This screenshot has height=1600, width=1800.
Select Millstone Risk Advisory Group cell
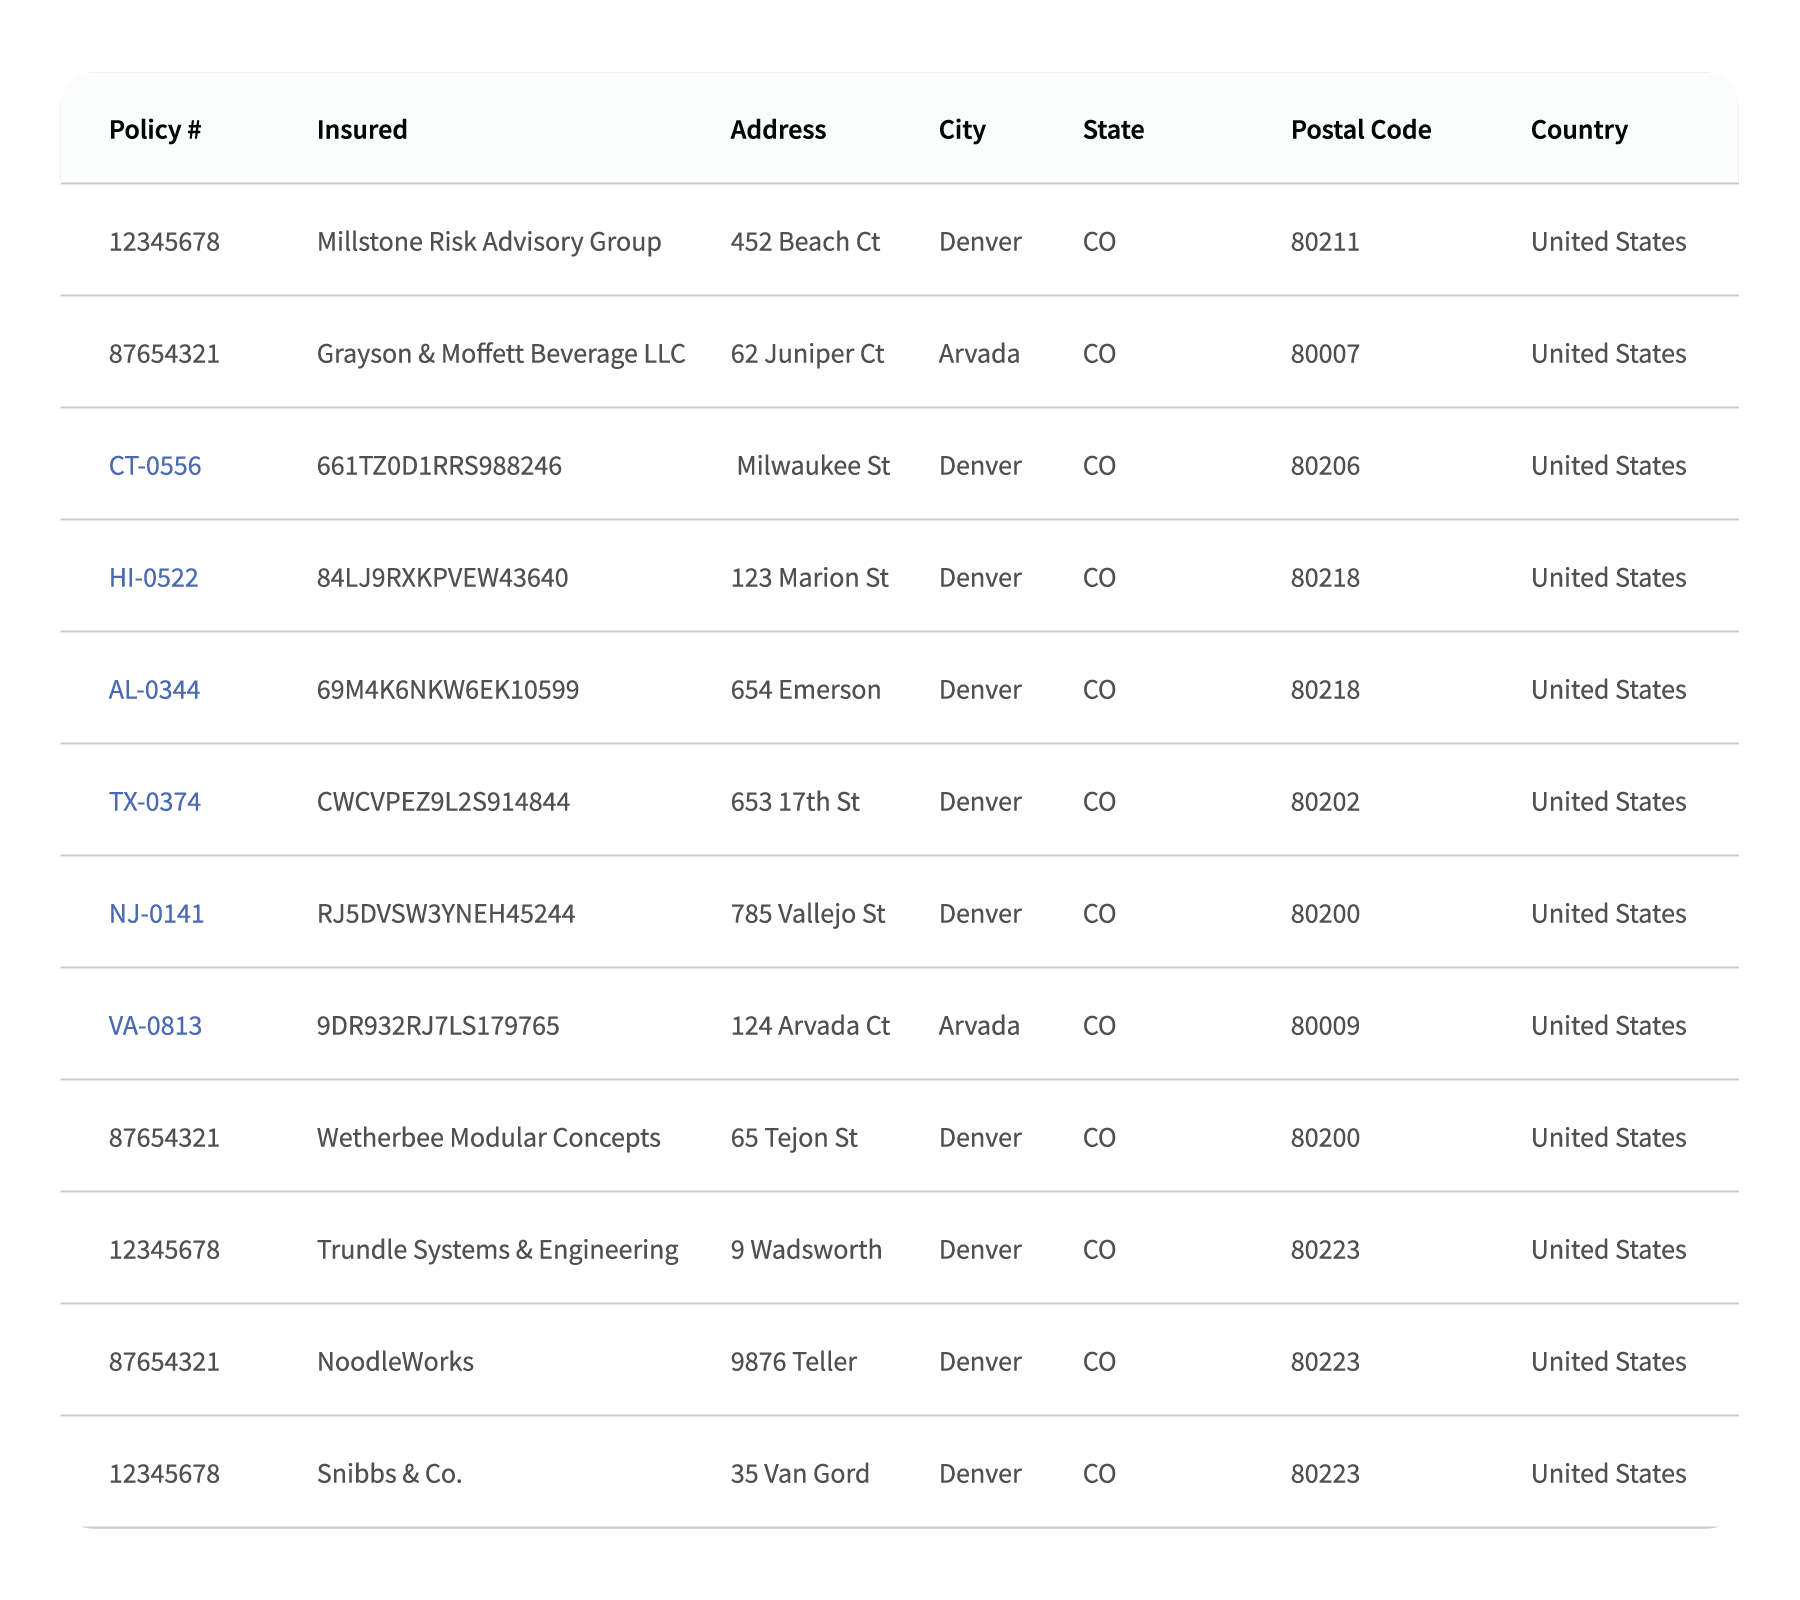point(489,241)
